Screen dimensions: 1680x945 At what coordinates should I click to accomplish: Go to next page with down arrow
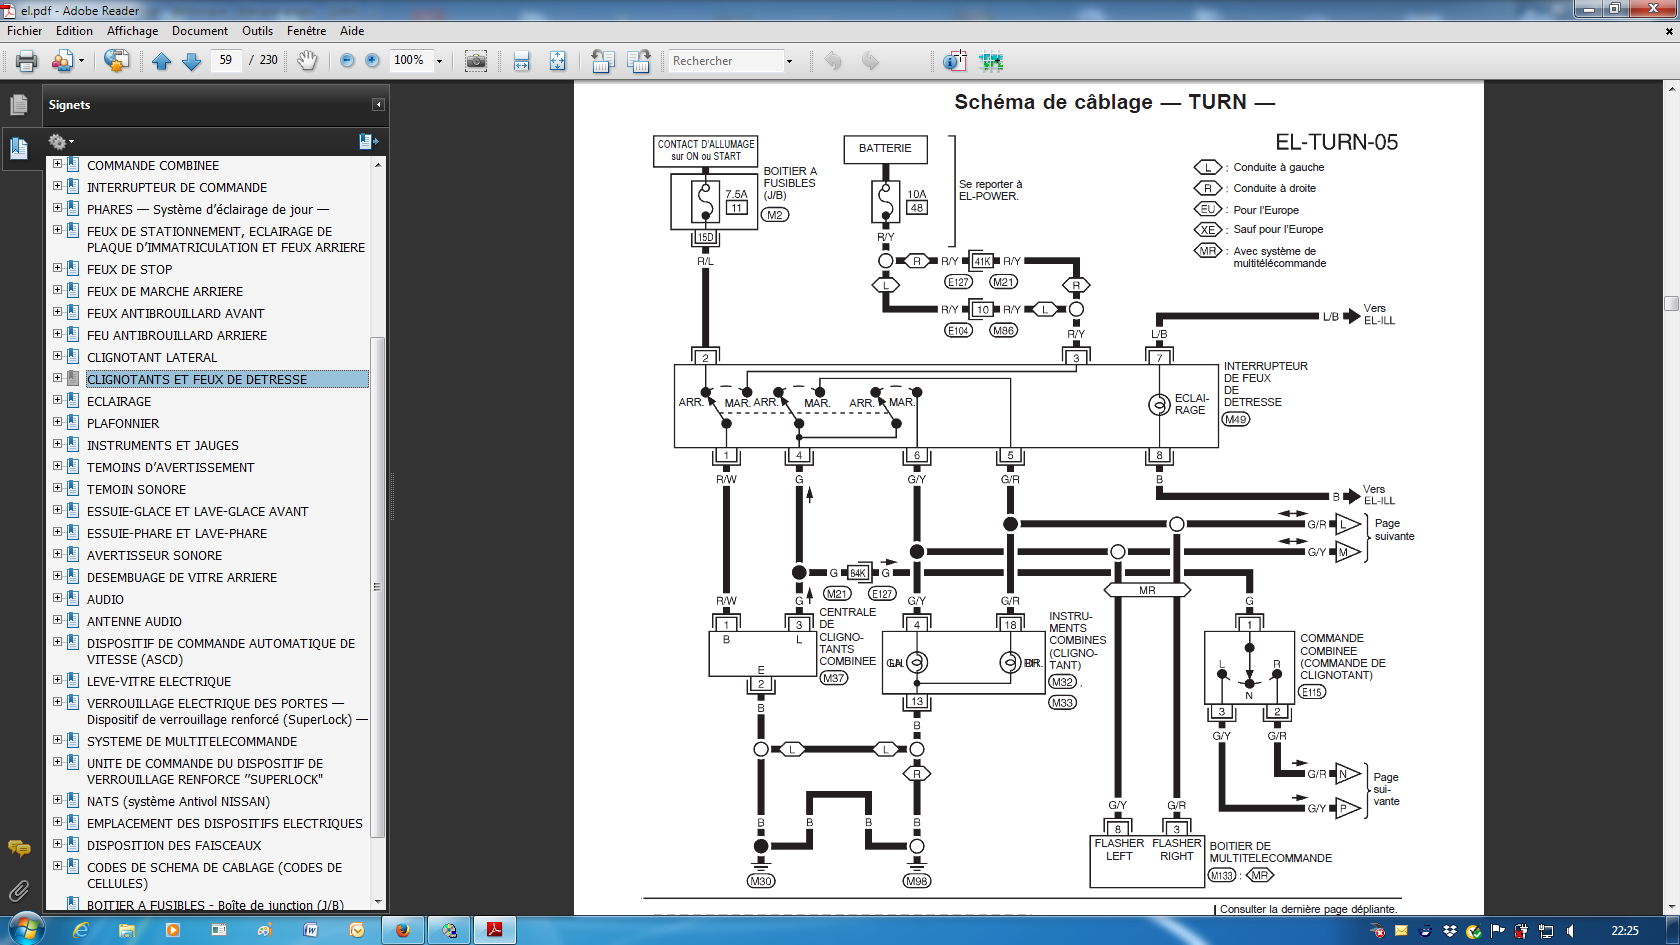(192, 61)
